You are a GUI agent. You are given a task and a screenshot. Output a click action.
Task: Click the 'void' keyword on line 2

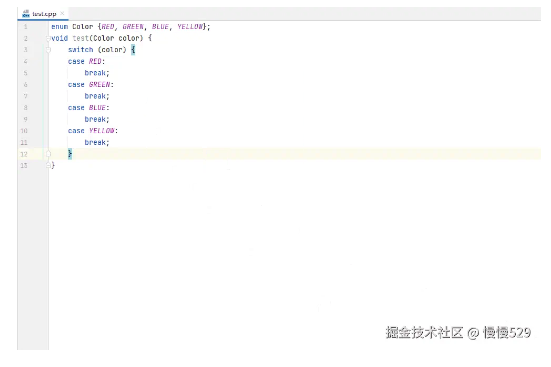pos(60,38)
